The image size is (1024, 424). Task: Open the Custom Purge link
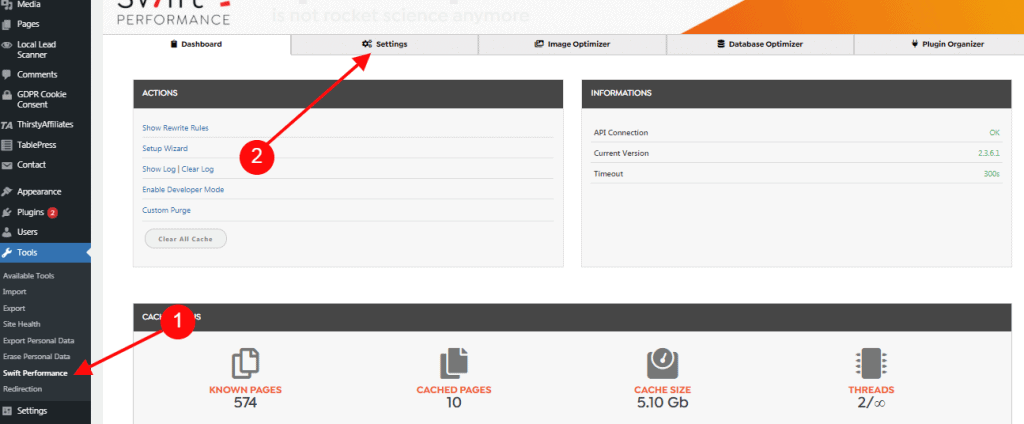pyautogui.click(x=166, y=210)
